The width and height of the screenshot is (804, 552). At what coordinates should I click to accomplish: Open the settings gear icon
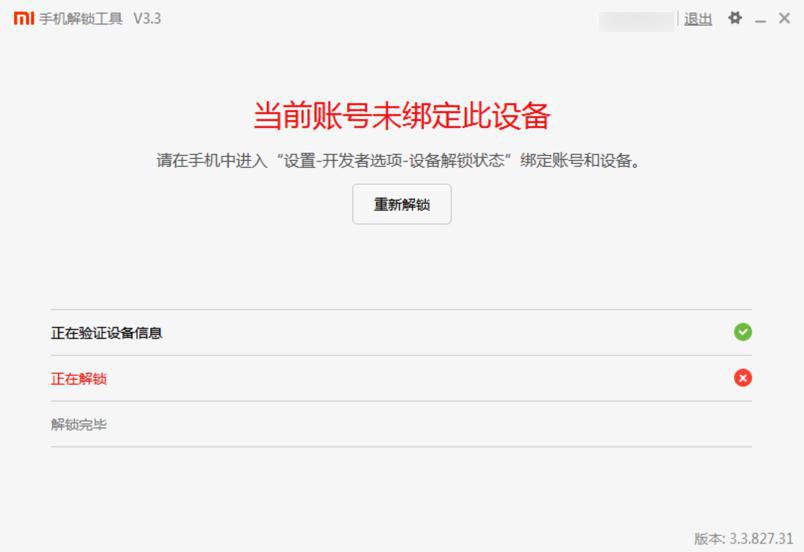pyautogui.click(x=735, y=18)
